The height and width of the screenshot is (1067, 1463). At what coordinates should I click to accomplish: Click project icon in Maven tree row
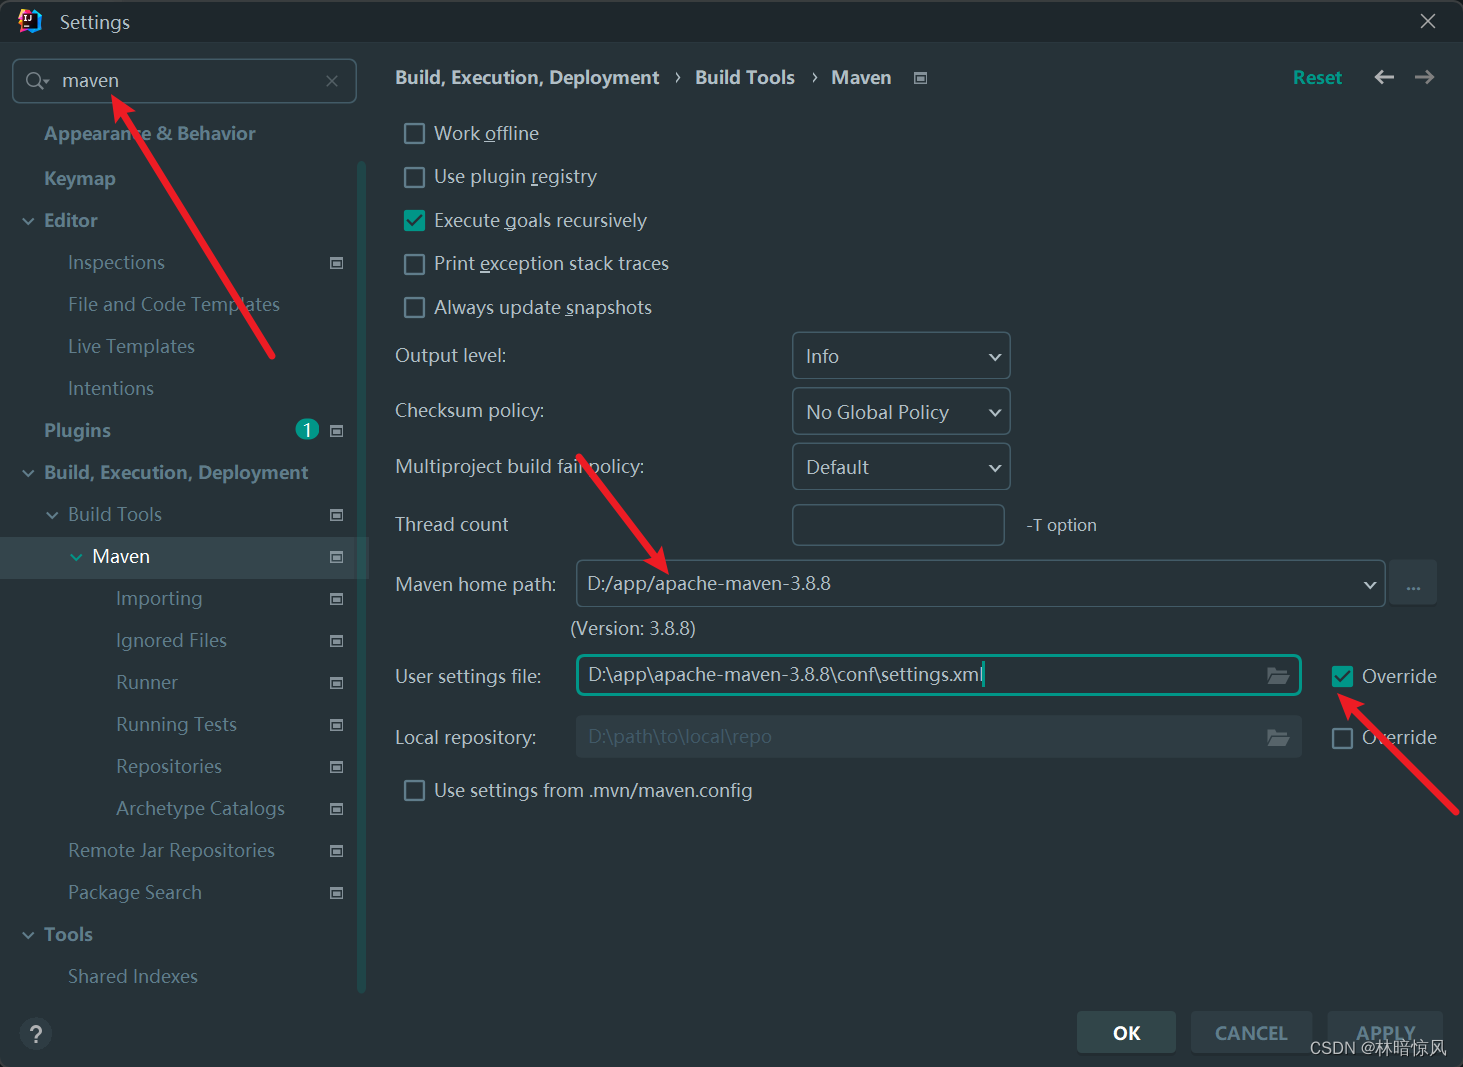pyautogui.click(x=337, y=557)
